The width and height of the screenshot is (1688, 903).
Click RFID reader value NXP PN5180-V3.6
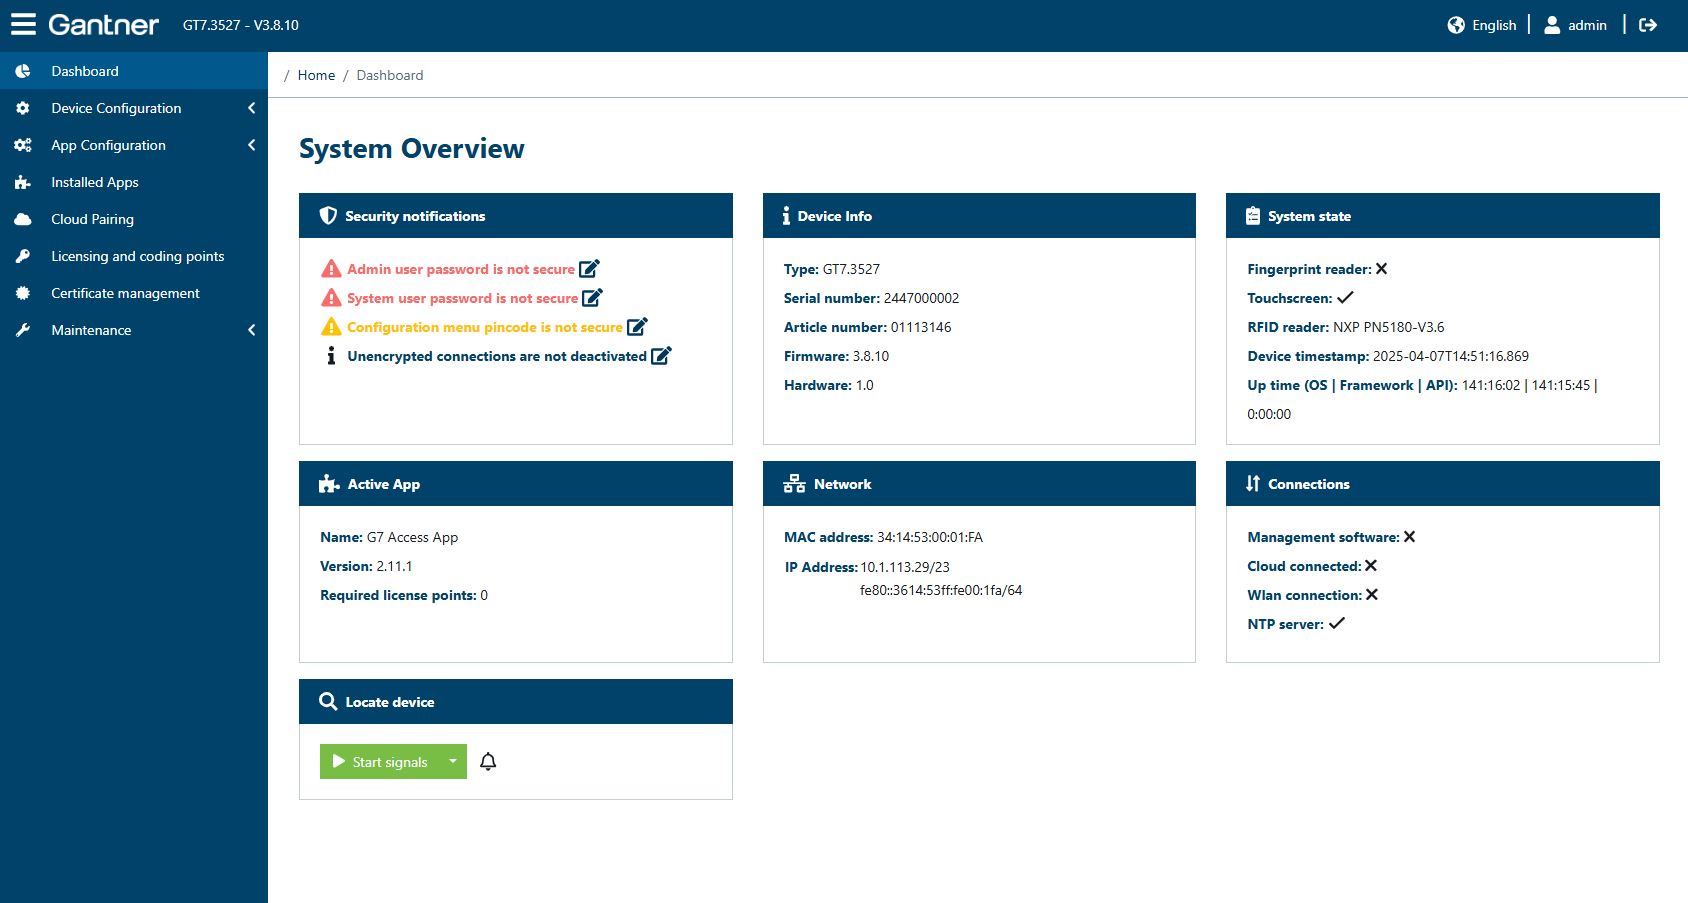(x=1389, y=327)
